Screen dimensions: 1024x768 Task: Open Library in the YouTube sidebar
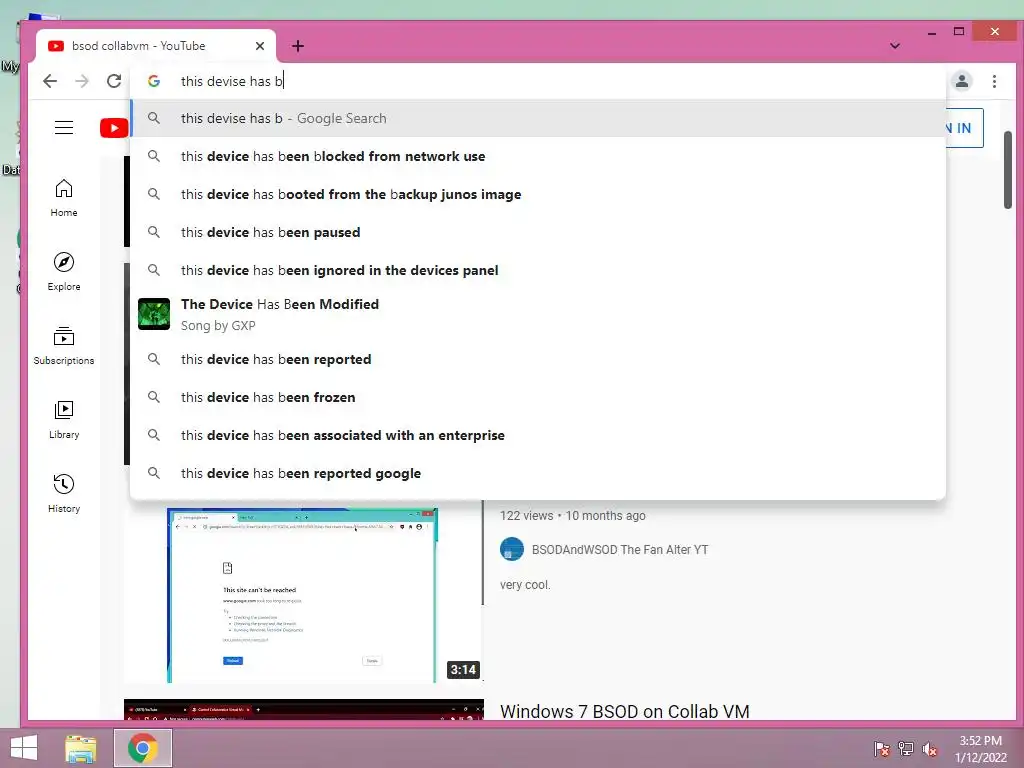pyautogui.click(x=64, y=419)
